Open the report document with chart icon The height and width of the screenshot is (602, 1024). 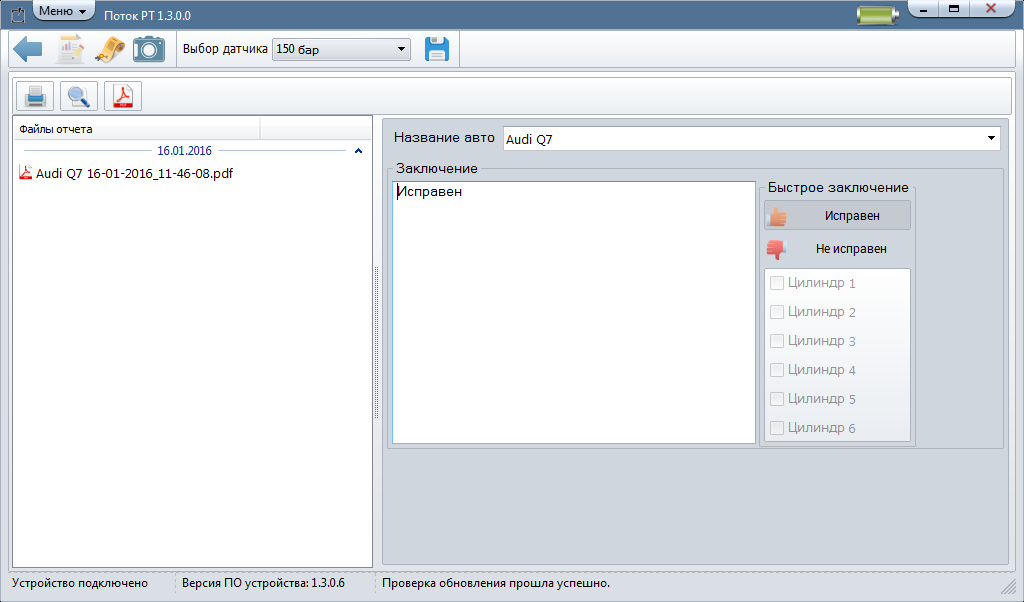click(69, 49)
